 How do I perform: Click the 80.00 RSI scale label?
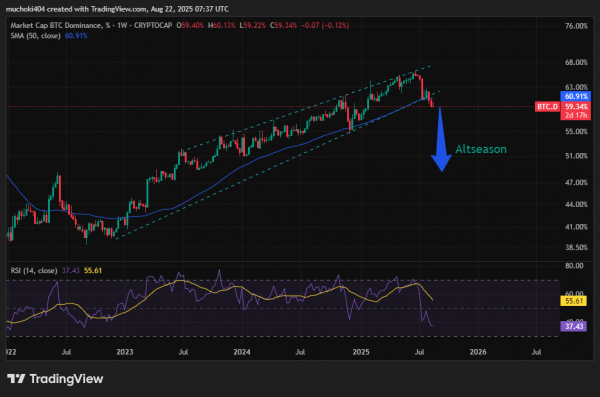574,266
